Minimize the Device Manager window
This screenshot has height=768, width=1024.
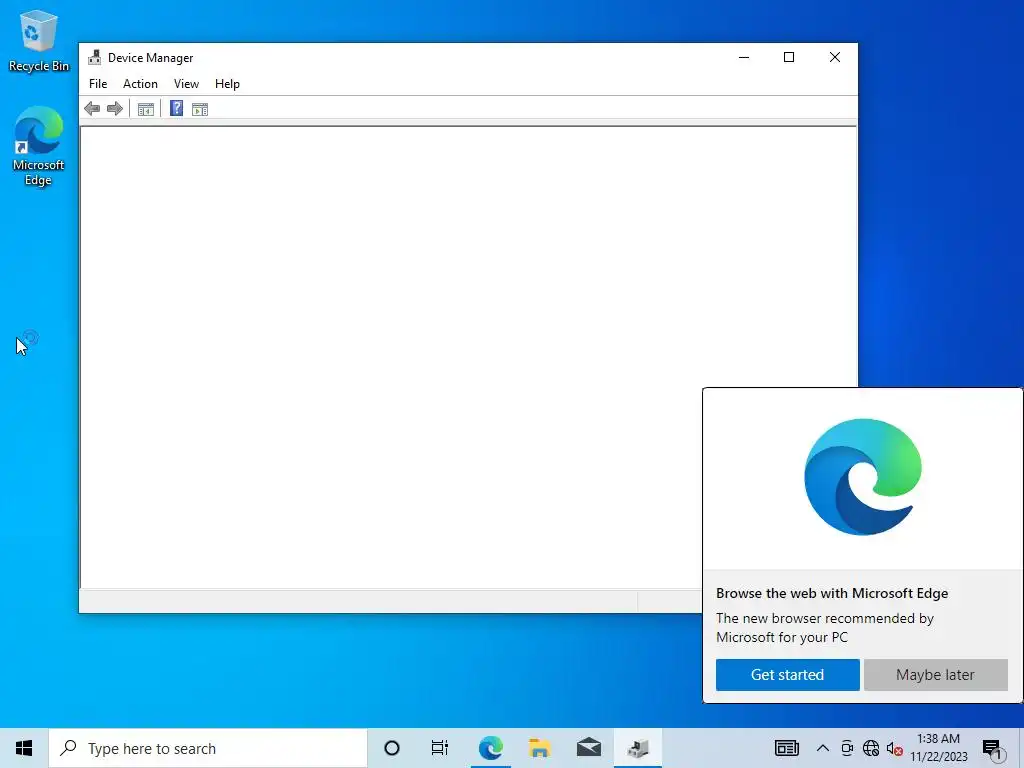coord(744,57)
